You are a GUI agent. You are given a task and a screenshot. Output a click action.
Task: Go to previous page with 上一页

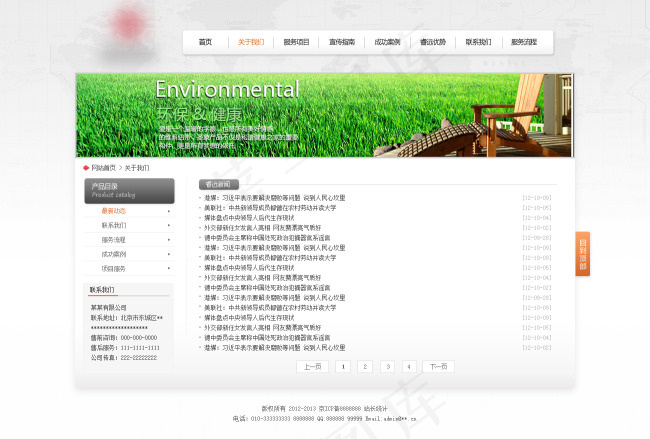pyautogui.click(x=313, y=366)
